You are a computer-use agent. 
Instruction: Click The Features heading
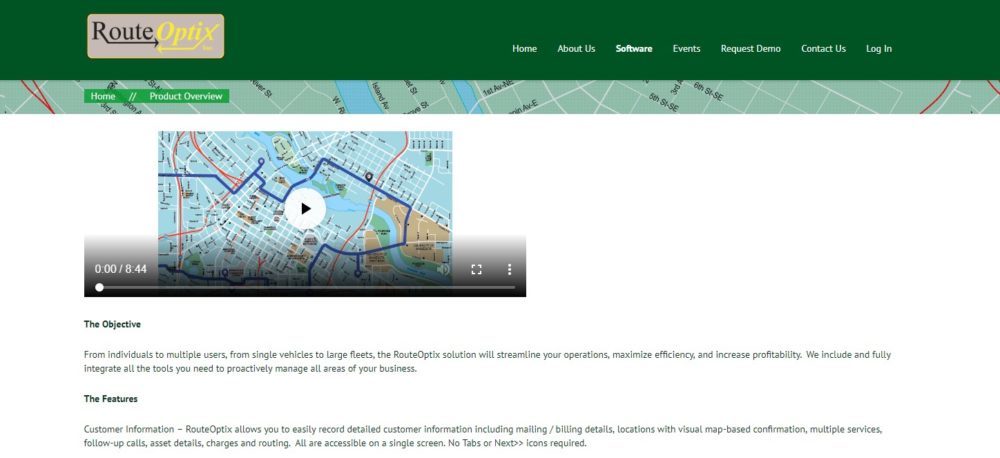click(111, 399)
